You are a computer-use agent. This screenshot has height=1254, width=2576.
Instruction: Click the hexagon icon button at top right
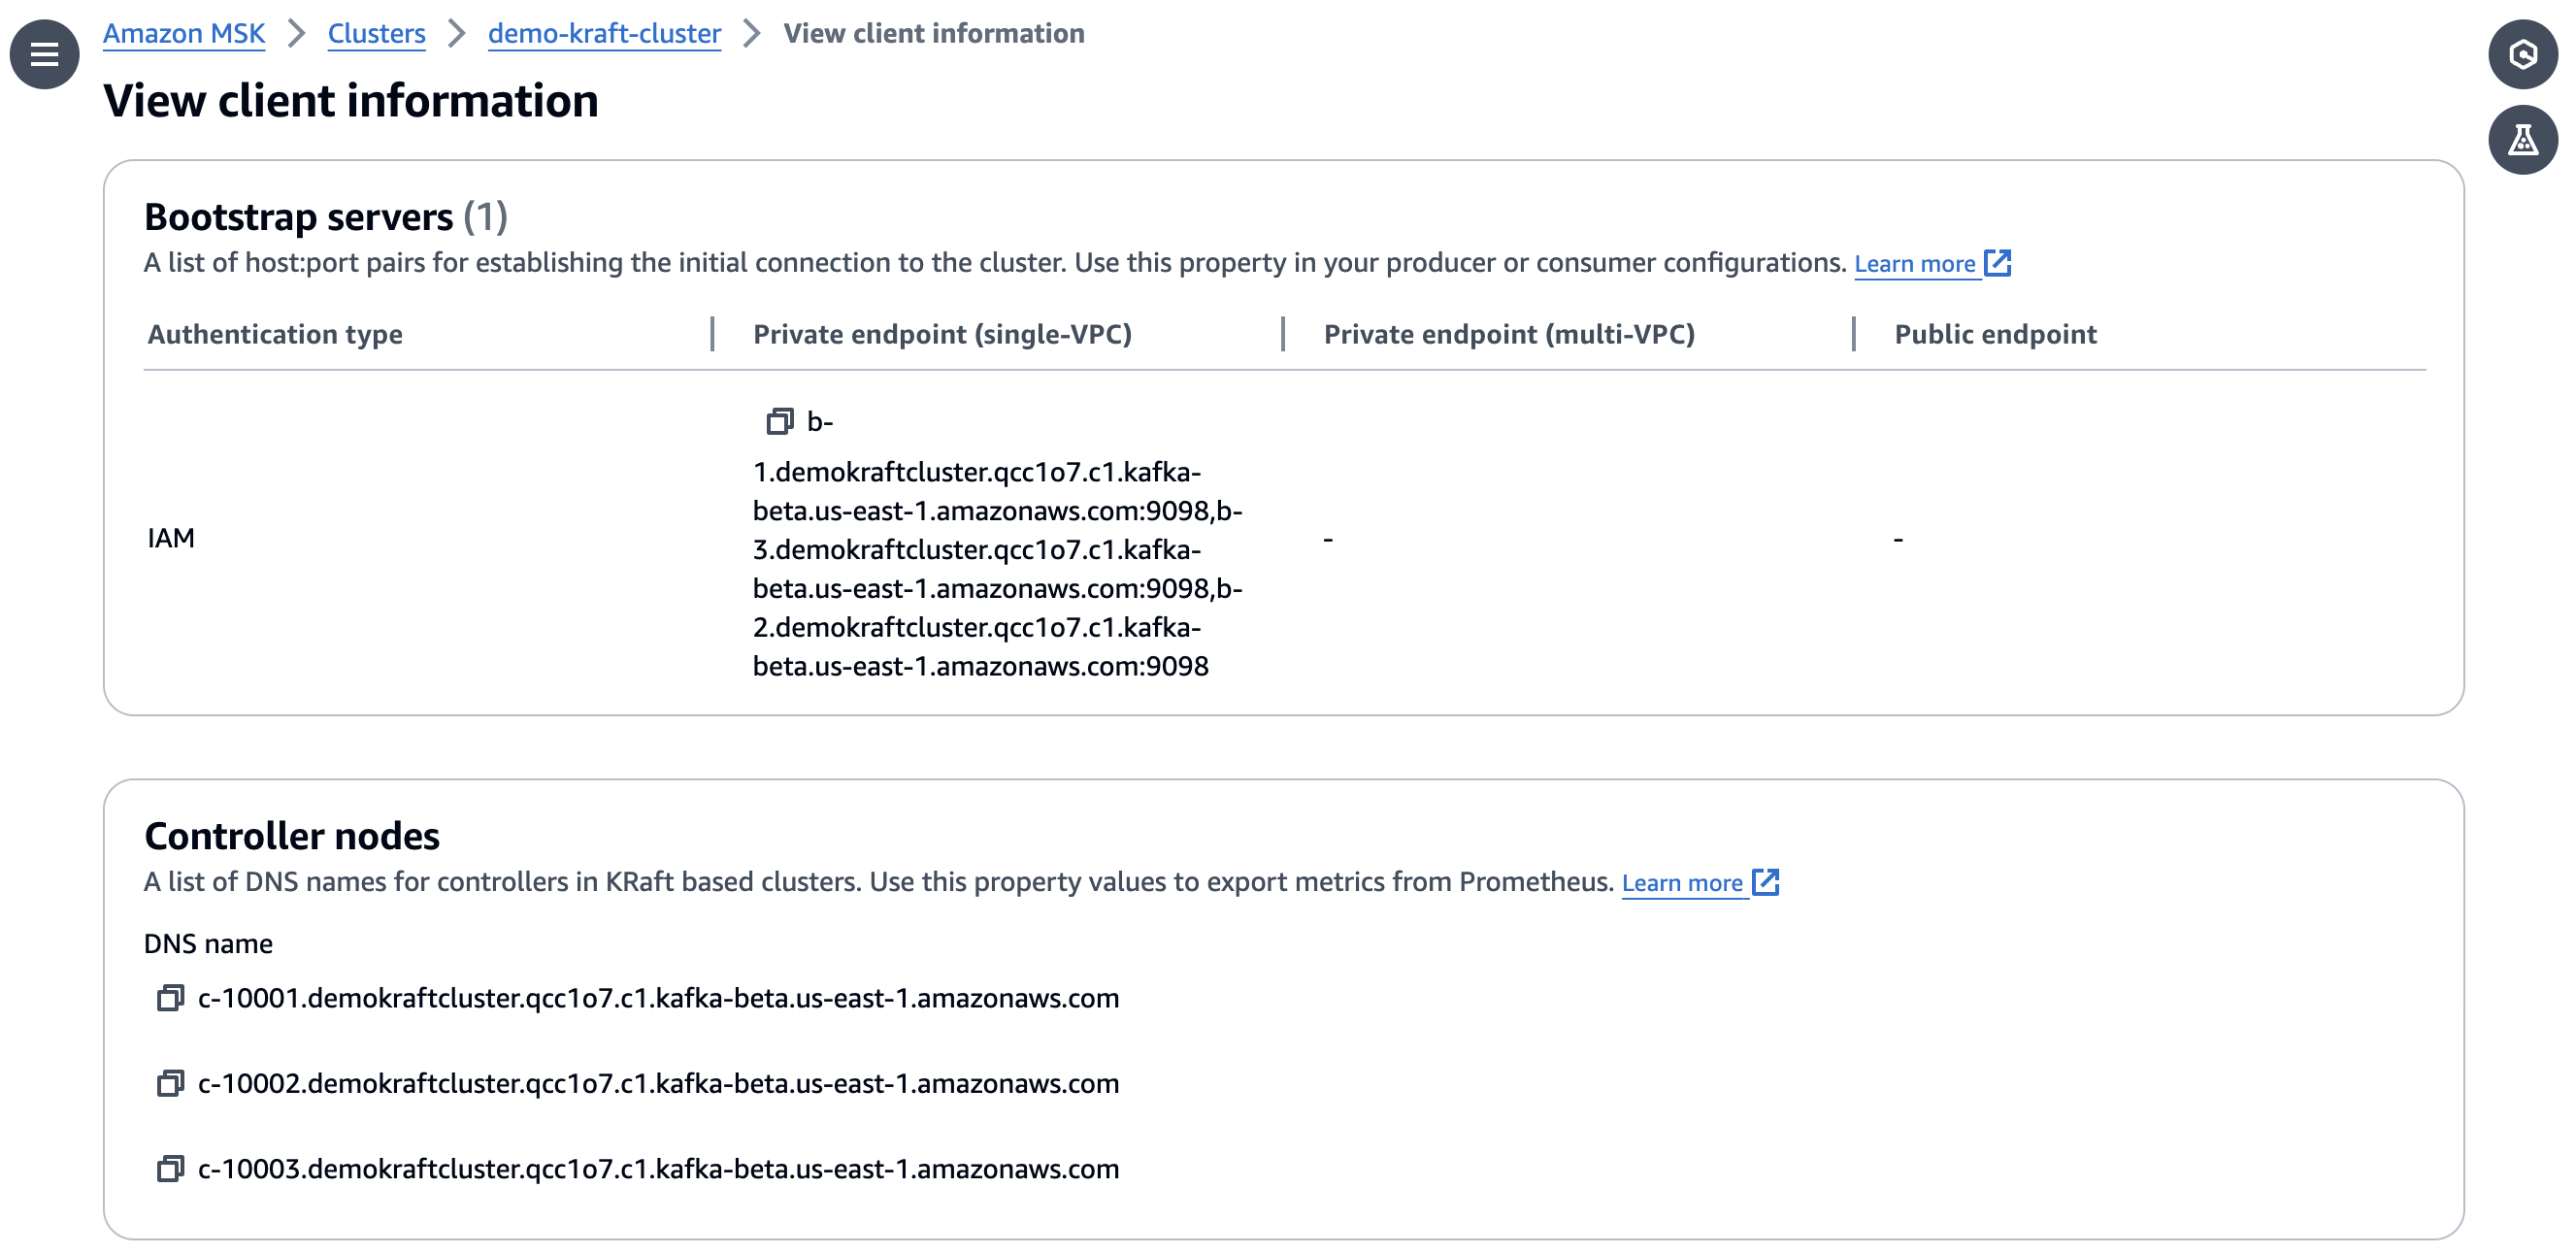pos(2521,54)
